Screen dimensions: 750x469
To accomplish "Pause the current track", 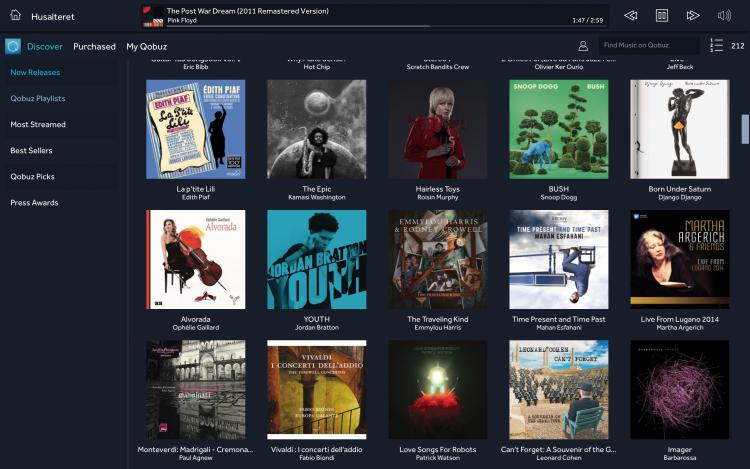I will coord(662,16).
